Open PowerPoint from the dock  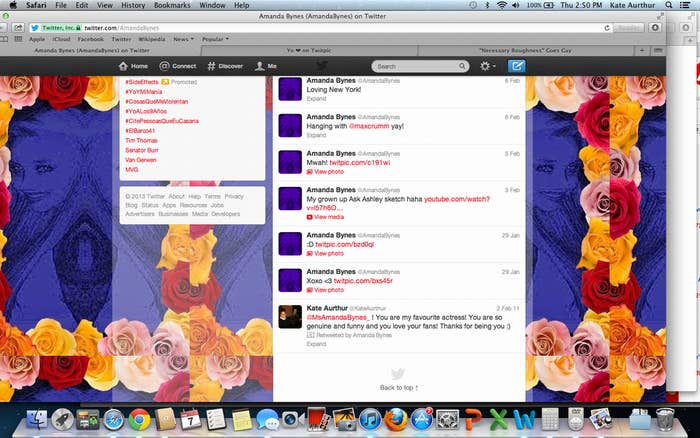473,420
